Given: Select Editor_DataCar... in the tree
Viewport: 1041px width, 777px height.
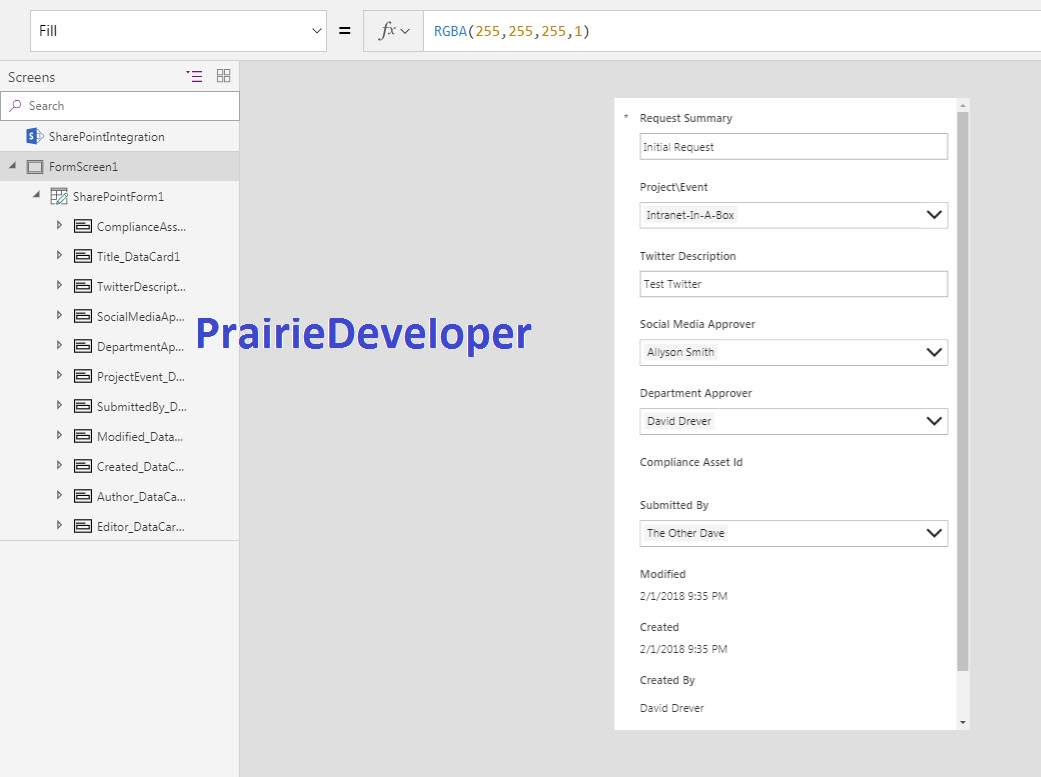Looking at the screenshot, I should point(141,527).
